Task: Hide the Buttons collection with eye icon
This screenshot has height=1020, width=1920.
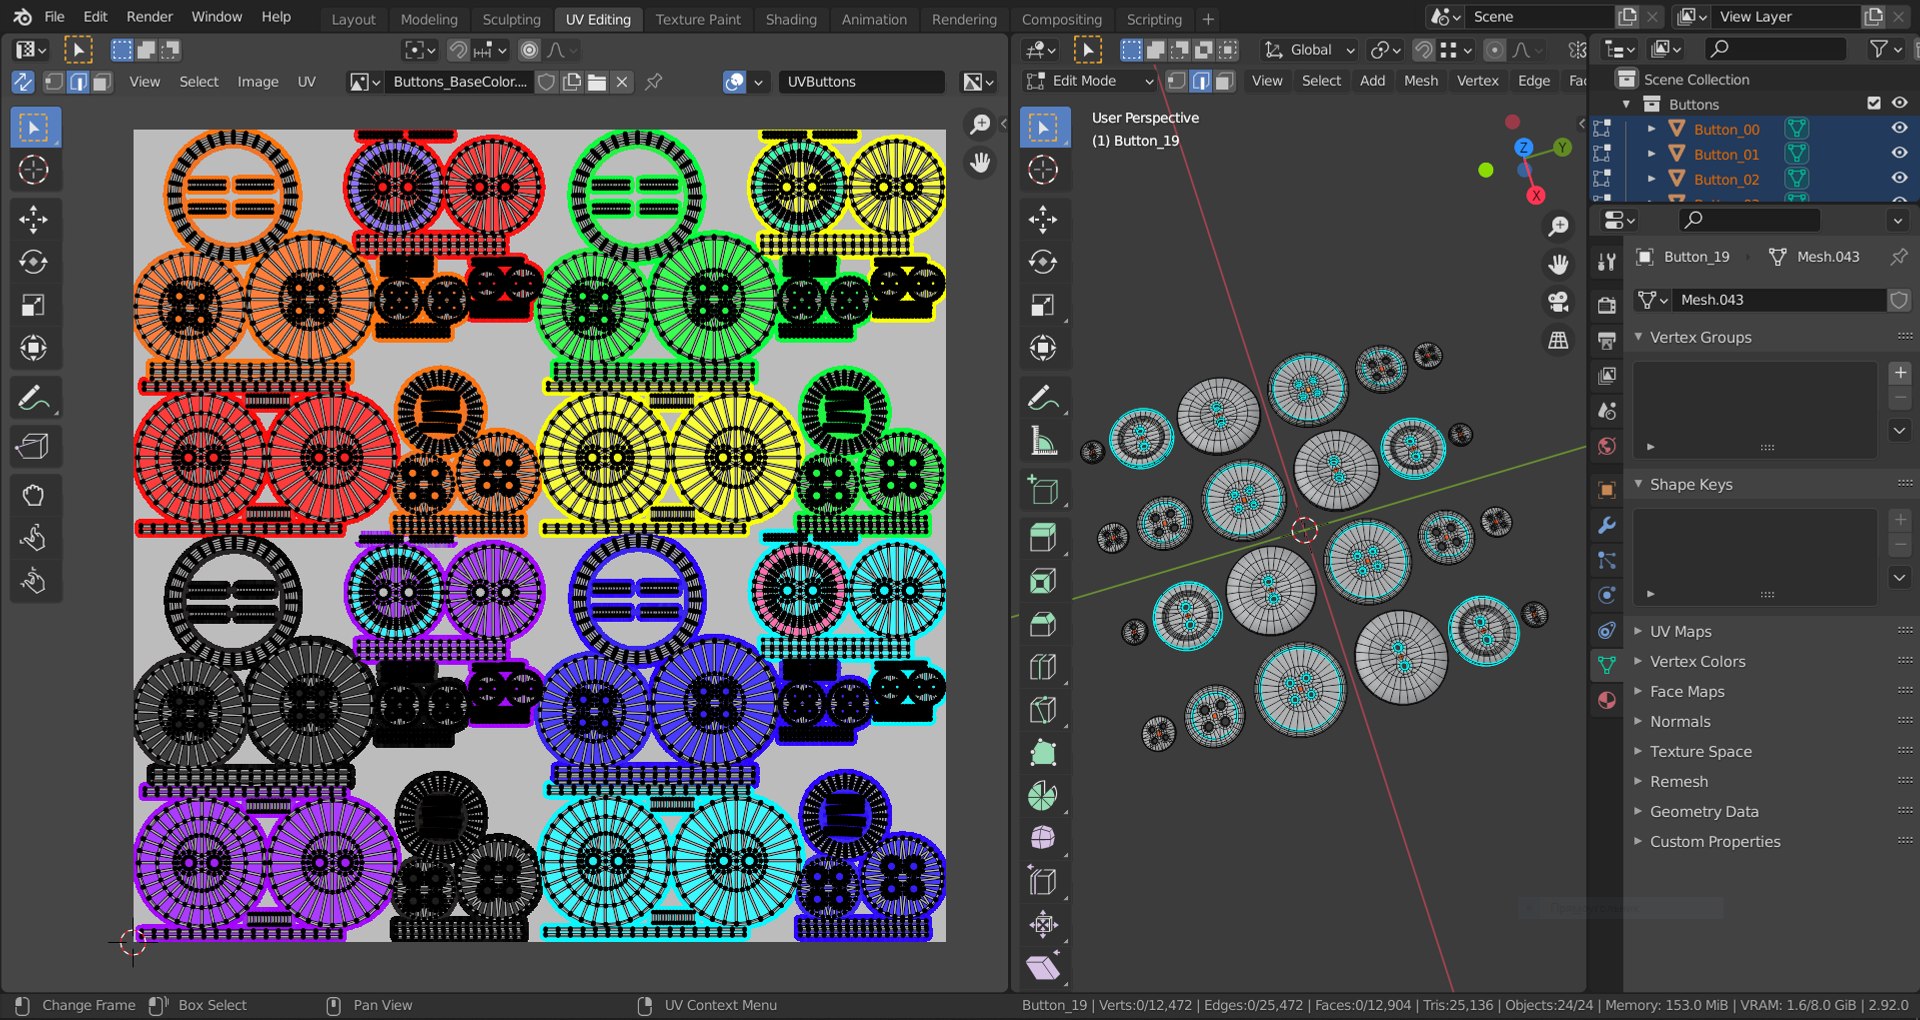Action: click(1899, 103)
